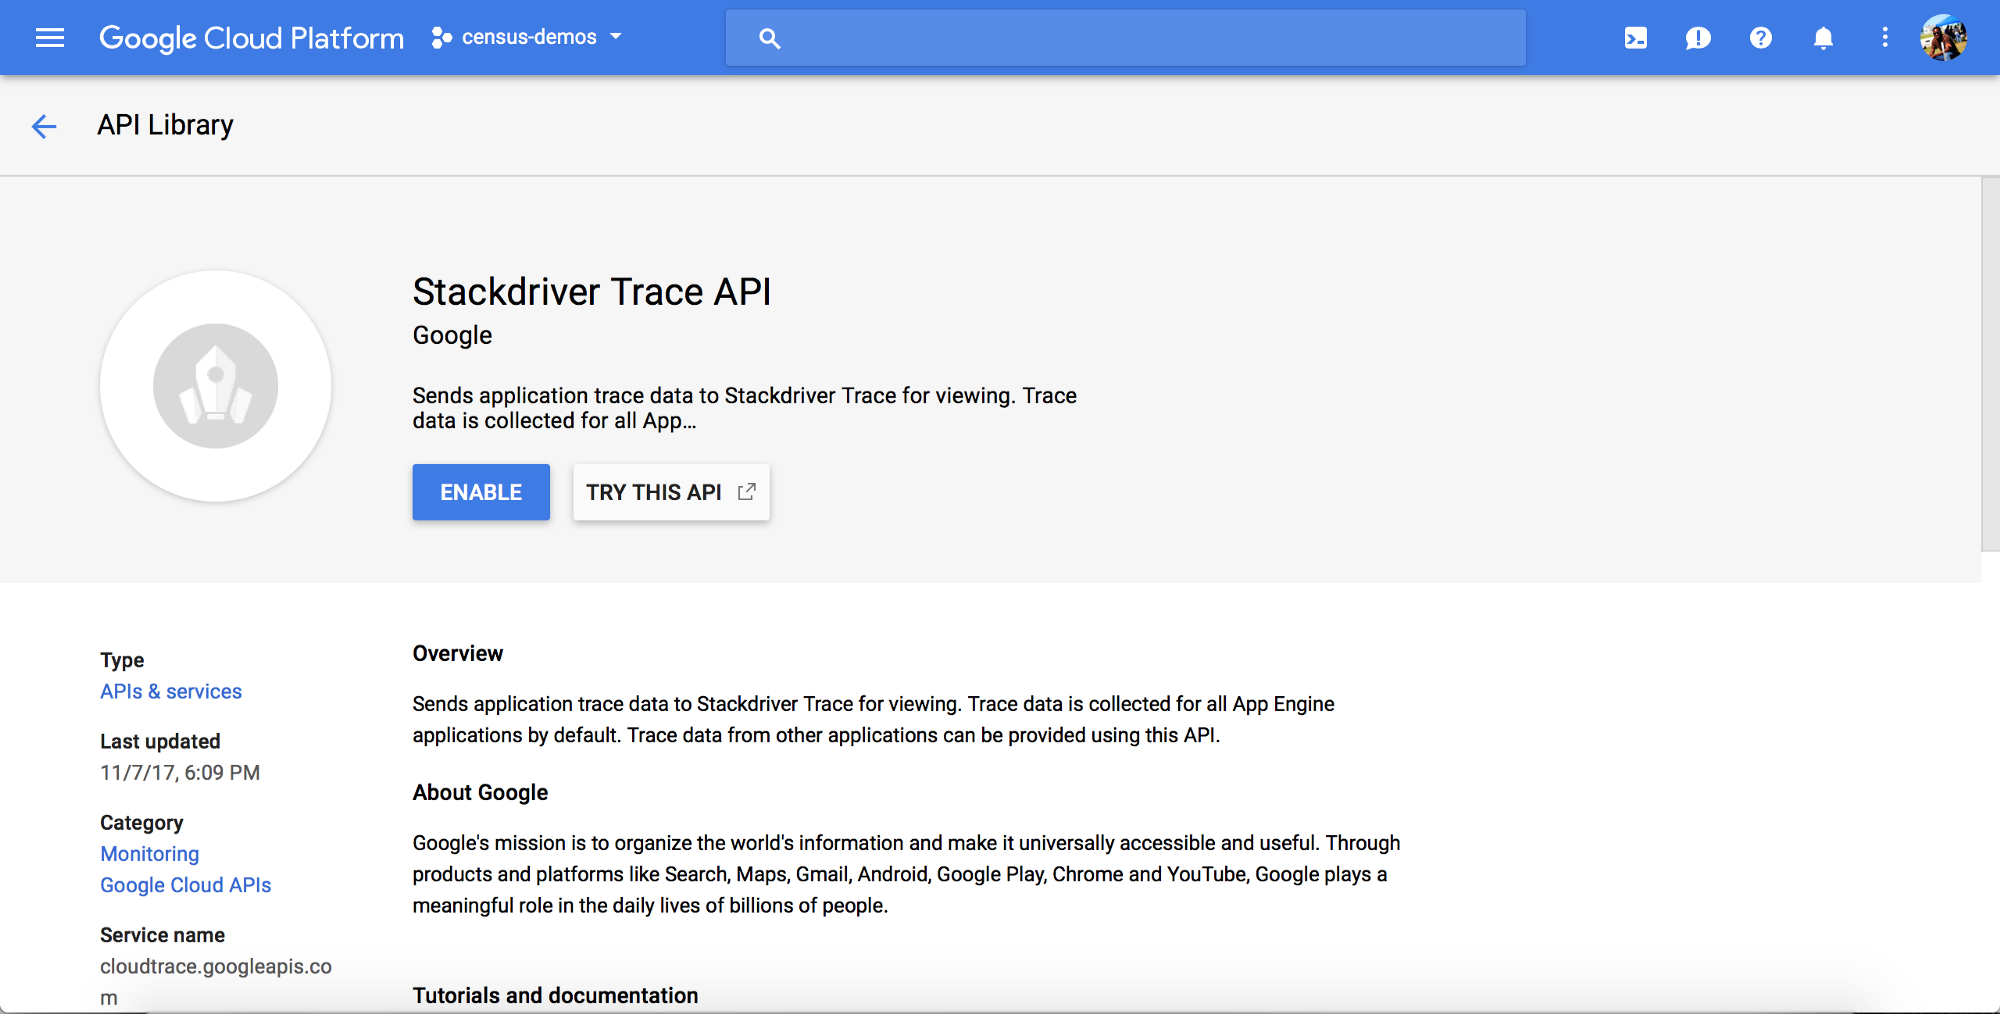The image size is (2000, 1014).
Task: Open the three-dot utilities menu
Action: (x=1885, y=38)
